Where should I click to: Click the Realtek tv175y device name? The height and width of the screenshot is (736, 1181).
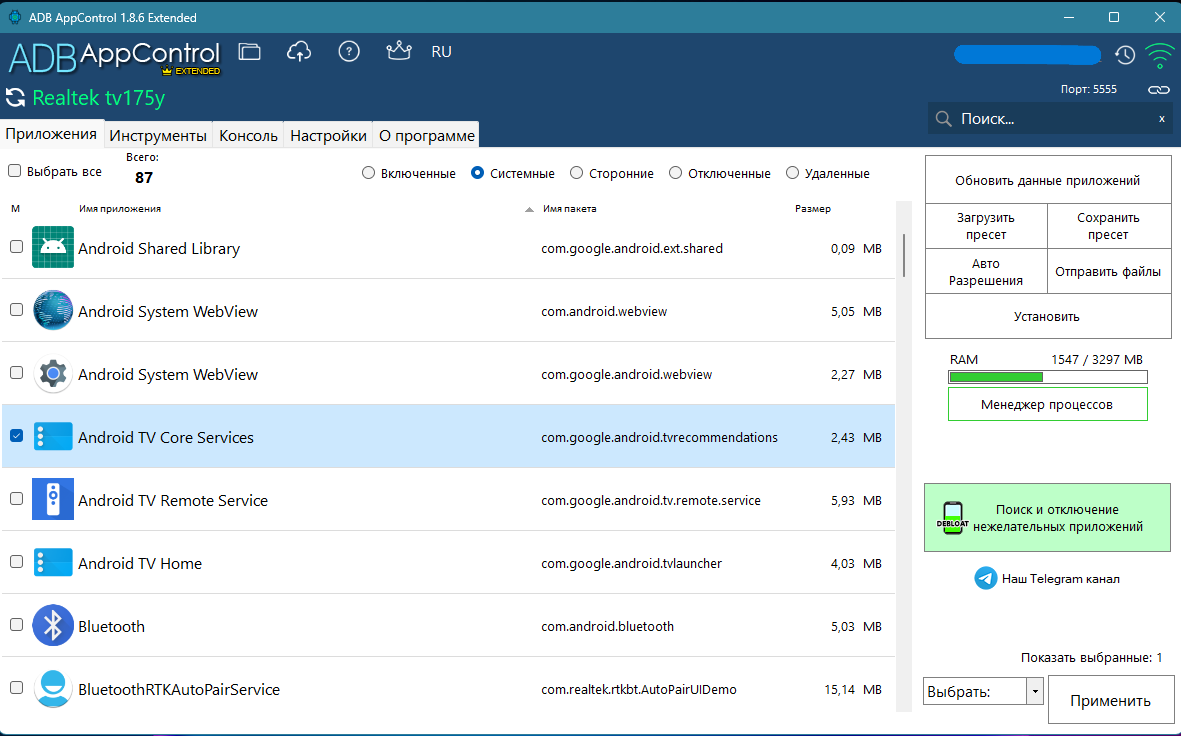(99, 98)
